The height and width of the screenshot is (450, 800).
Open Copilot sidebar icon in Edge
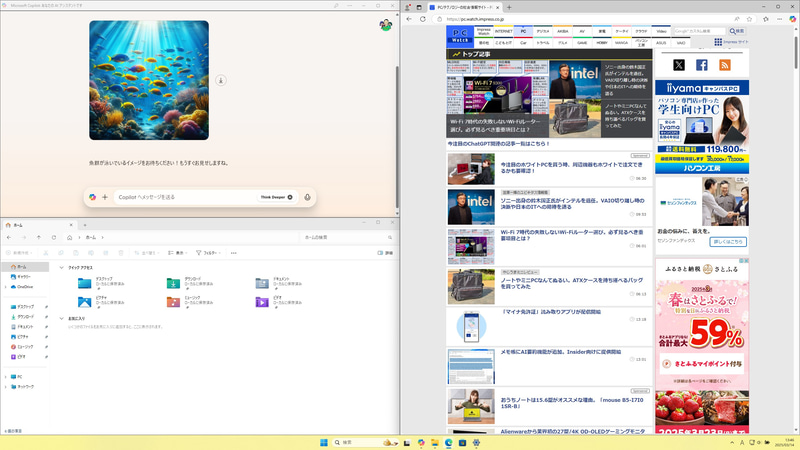tap(792, 19)
